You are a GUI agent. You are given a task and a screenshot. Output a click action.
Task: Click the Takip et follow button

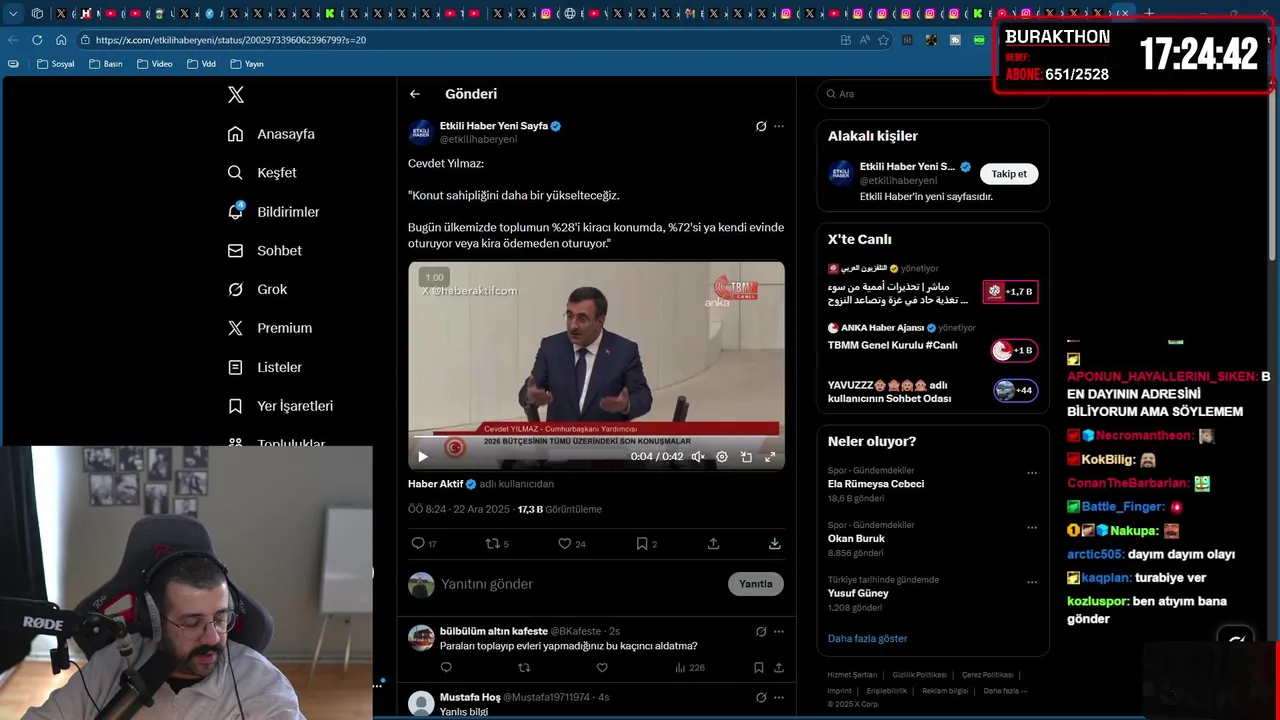[1009, 174]
